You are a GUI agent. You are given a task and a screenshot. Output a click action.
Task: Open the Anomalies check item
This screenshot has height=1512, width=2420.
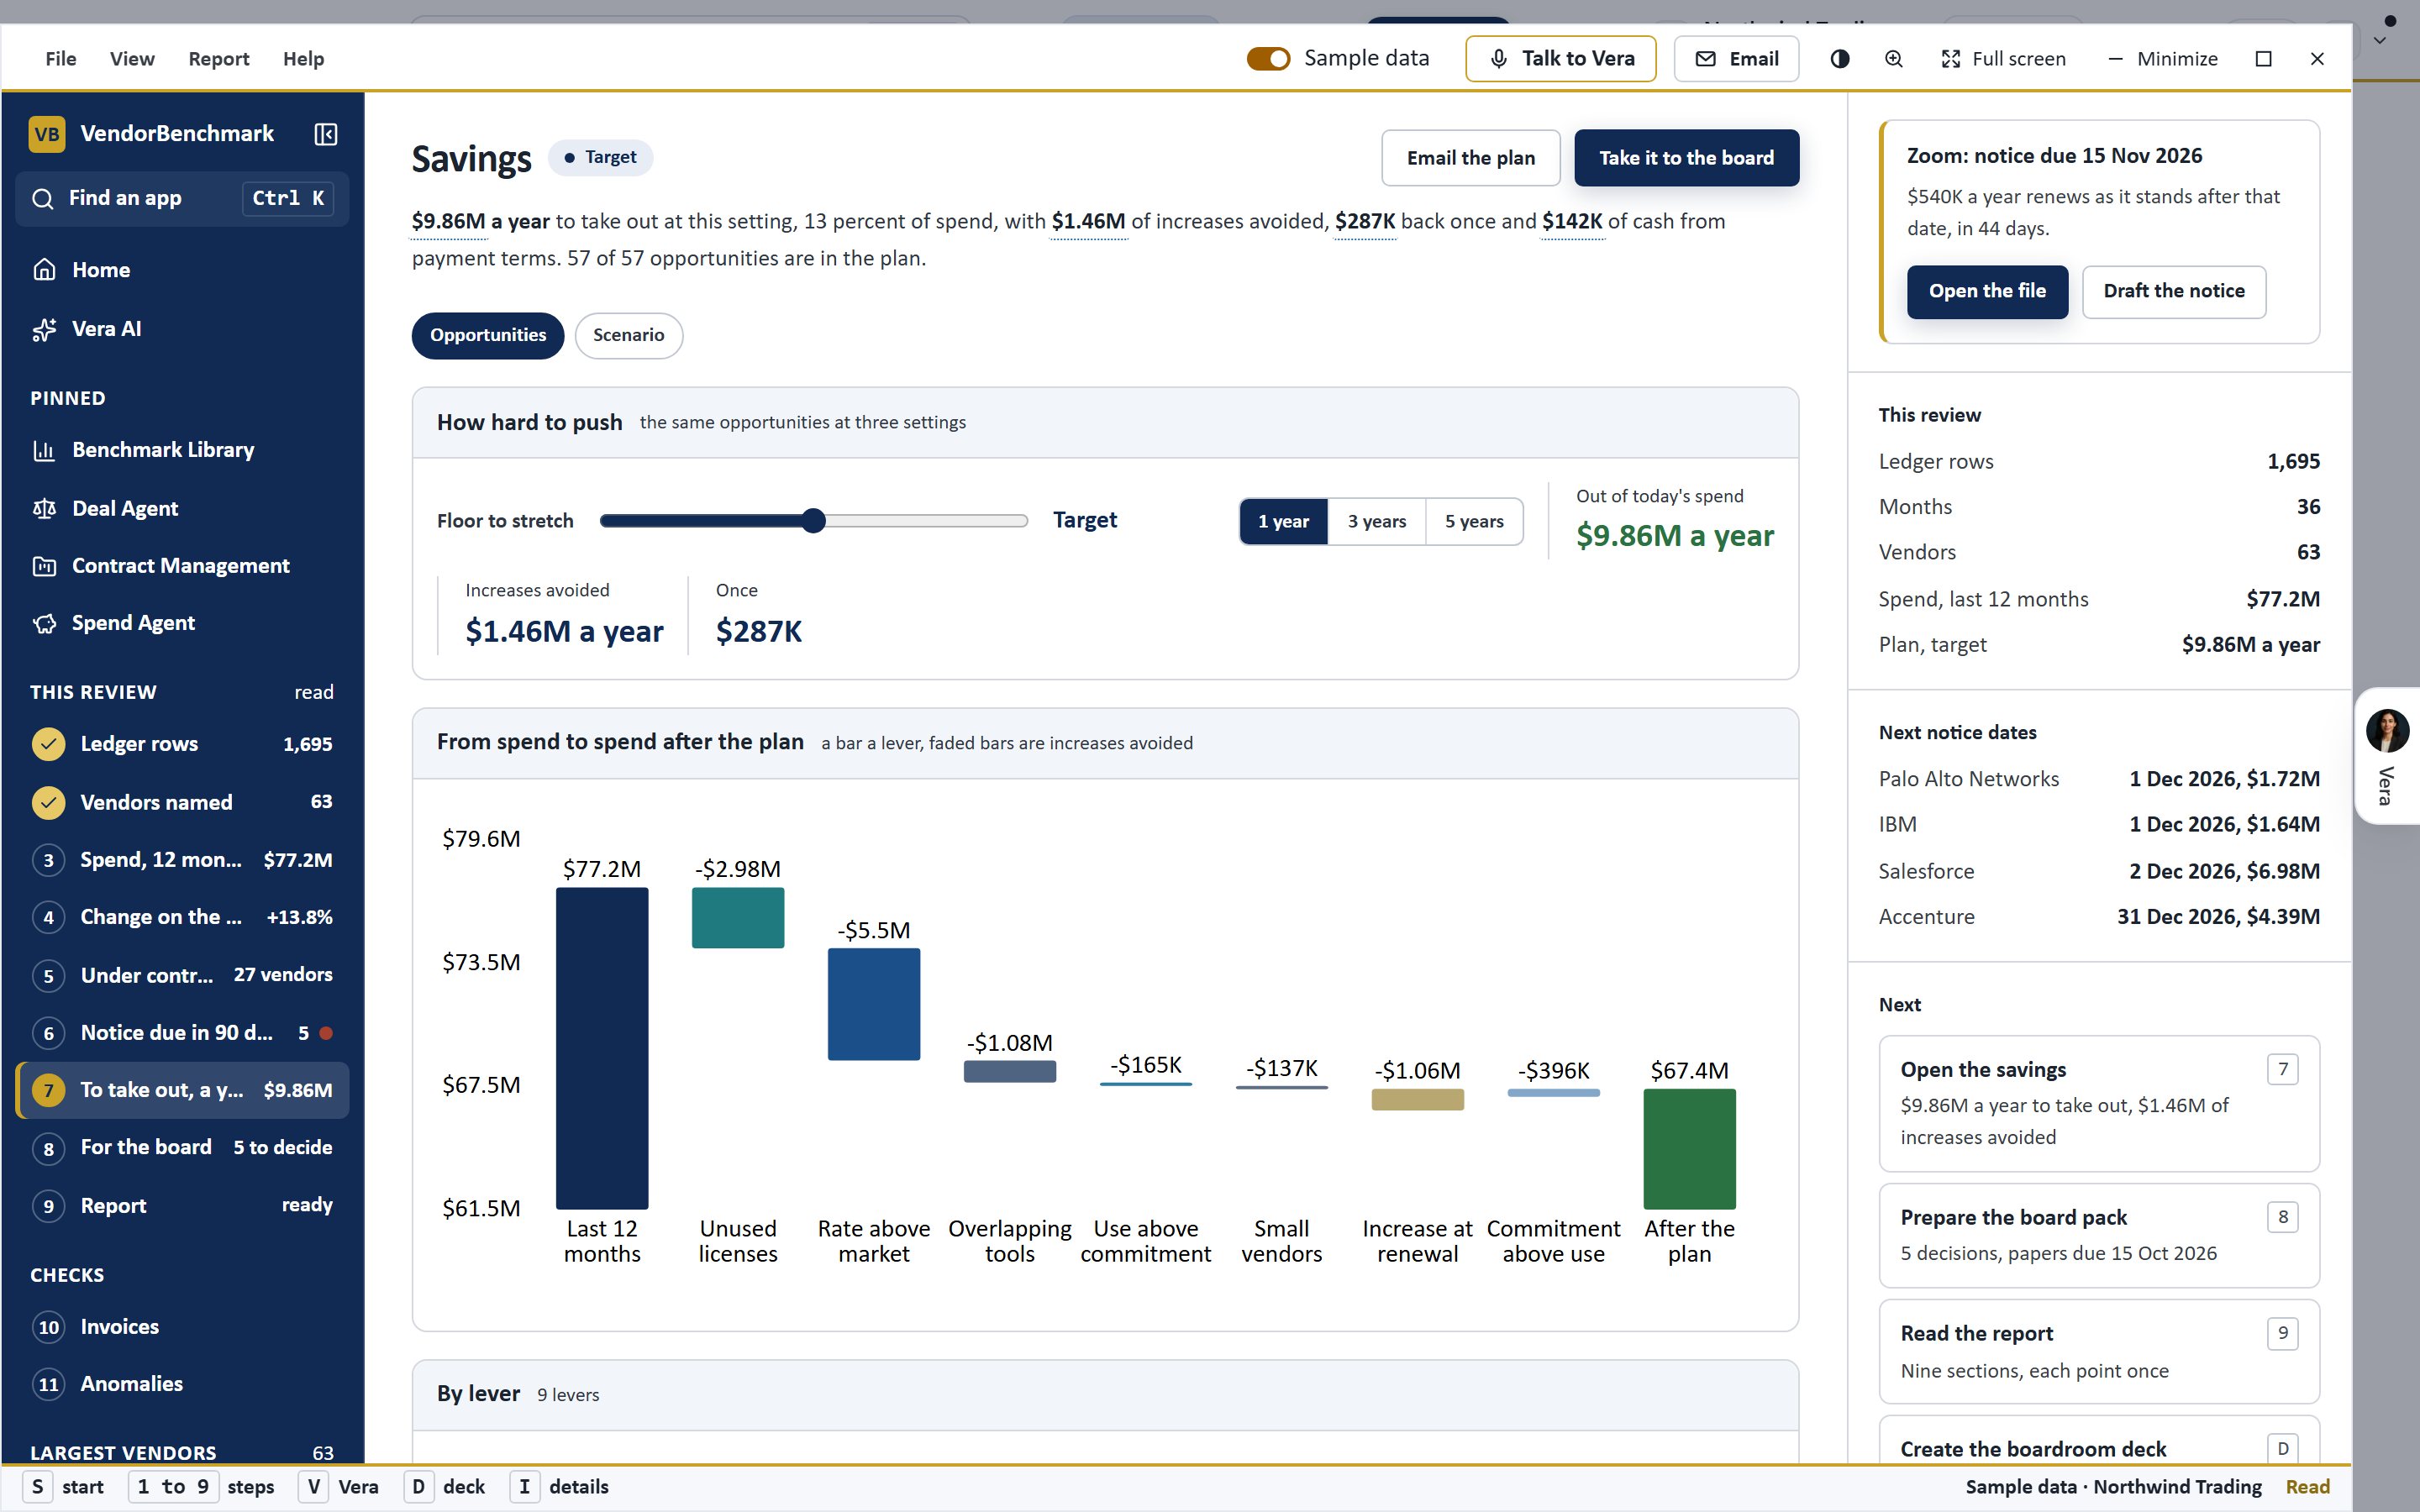pyautogui.click(x=182, y=1384)
